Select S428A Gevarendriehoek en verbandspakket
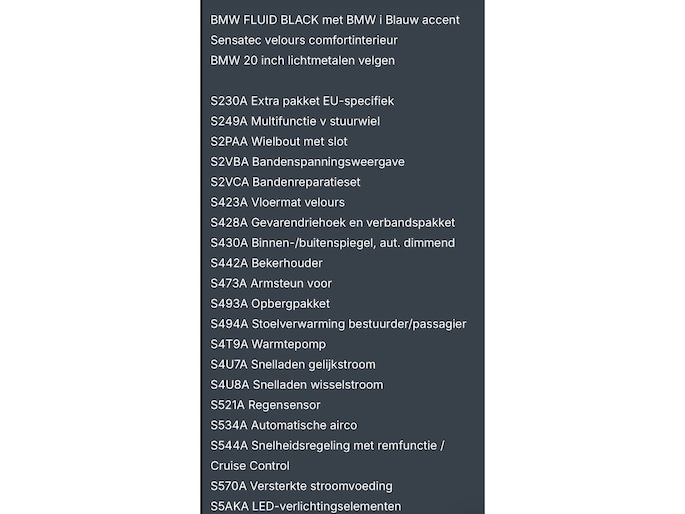 [332, 223]
